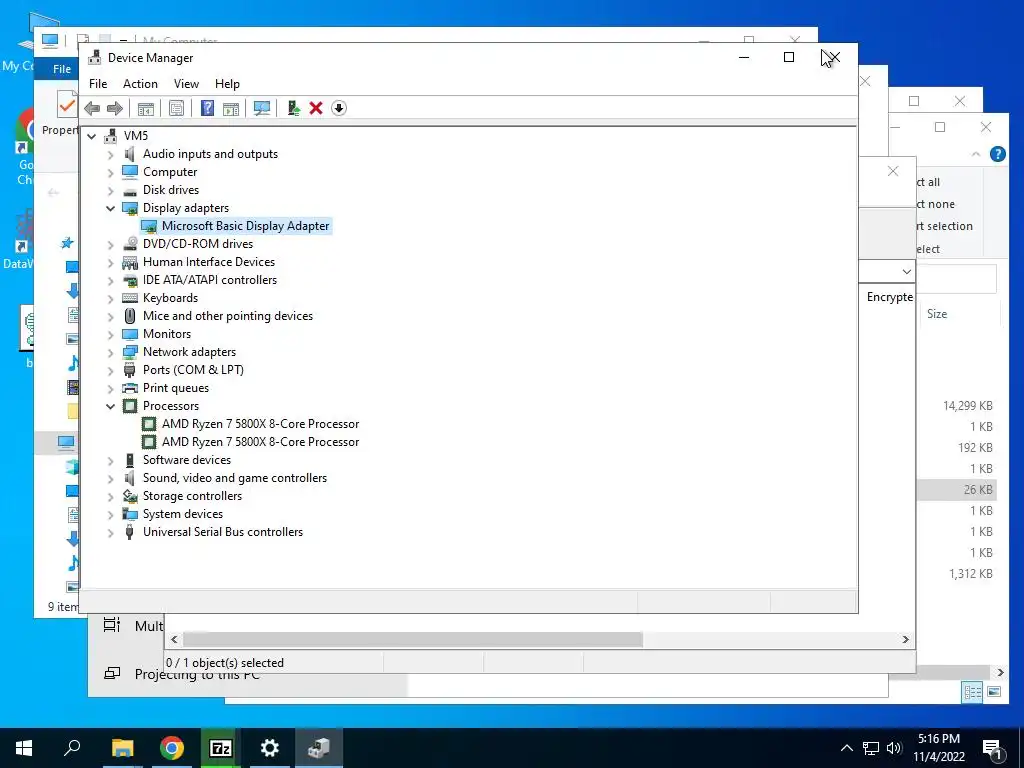The height and width of the screenshot is (768, 1024).
Task: Select the second AMD Ryzen 7 5800X processor entry
Action: [x=261, y=442]
